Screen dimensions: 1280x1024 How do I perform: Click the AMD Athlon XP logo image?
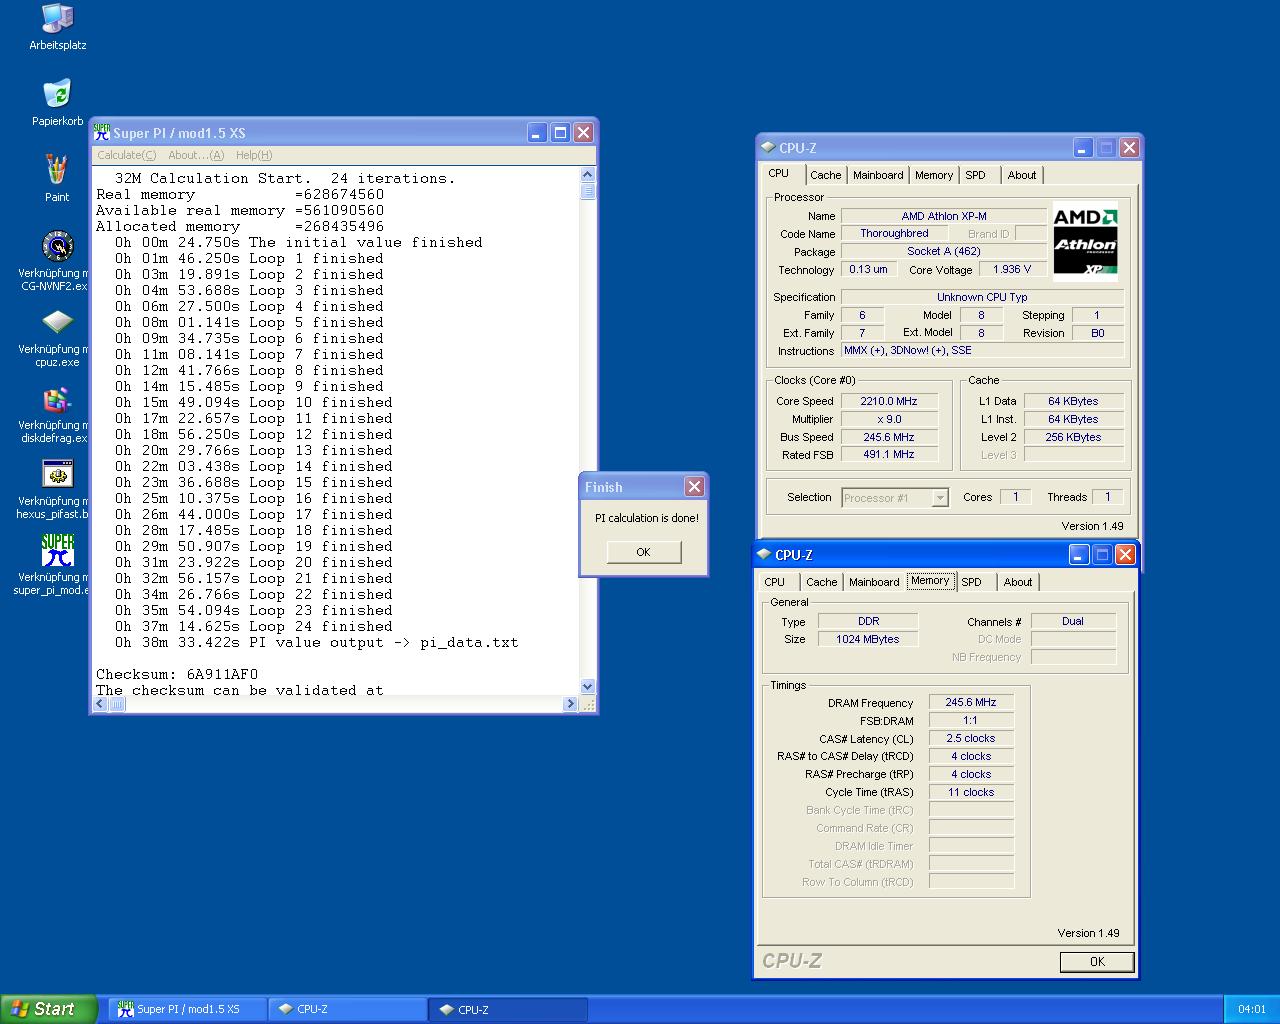pyautogui.click(x=1085, y=242)
